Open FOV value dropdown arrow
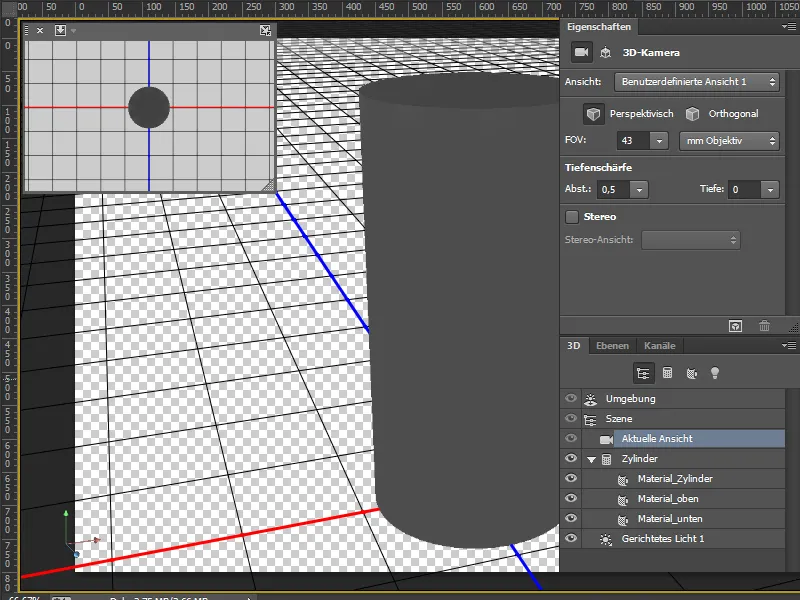 (659, 140)
